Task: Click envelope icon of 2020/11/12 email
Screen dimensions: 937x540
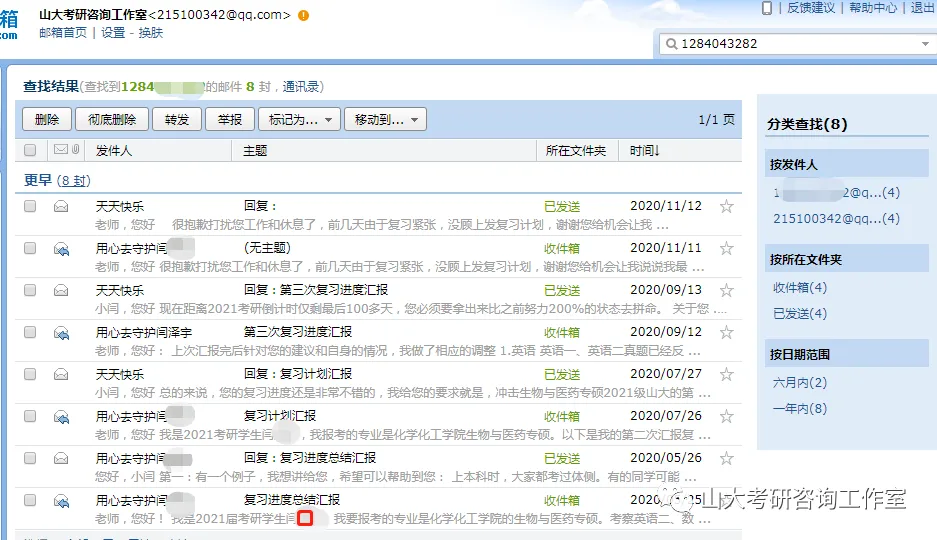Action: [x=61, y=207]
